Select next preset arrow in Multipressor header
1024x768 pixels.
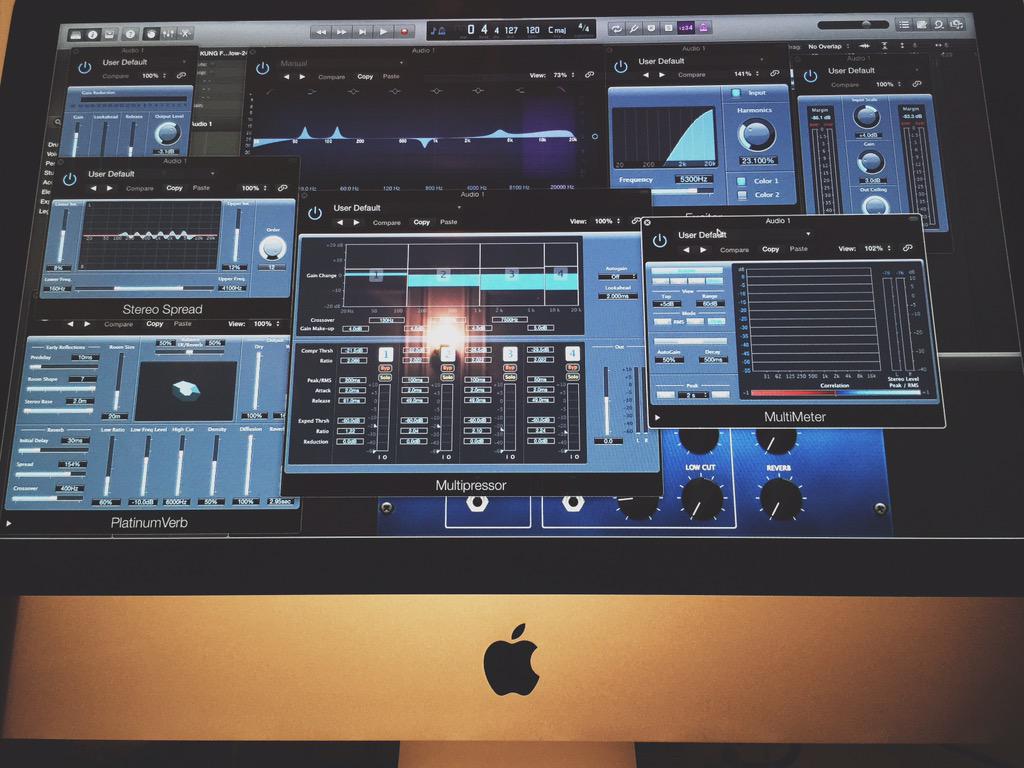(357, 223)
